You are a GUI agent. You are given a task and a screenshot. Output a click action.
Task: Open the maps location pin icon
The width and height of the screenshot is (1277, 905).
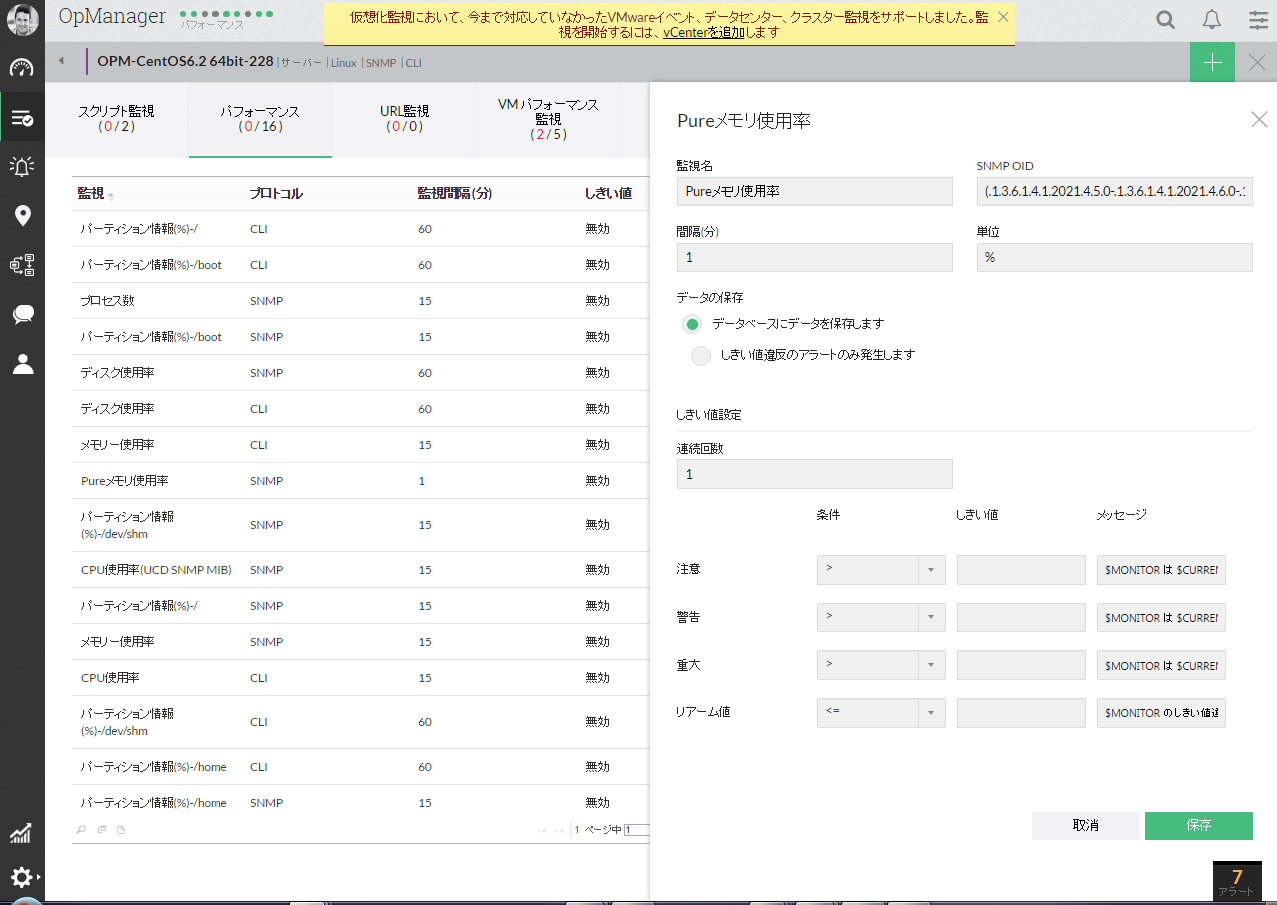coord(22,216)
